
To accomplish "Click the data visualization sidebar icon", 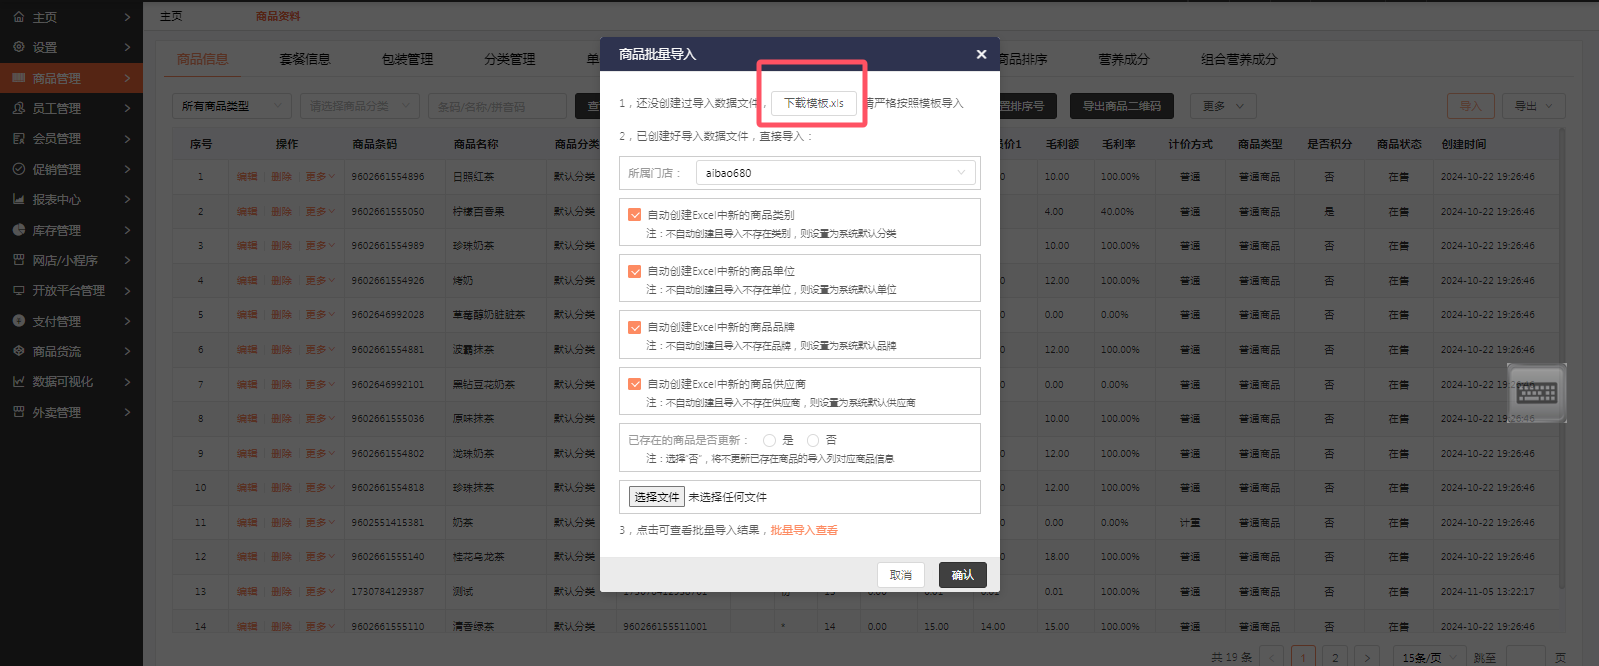I will tap(19, 382).
